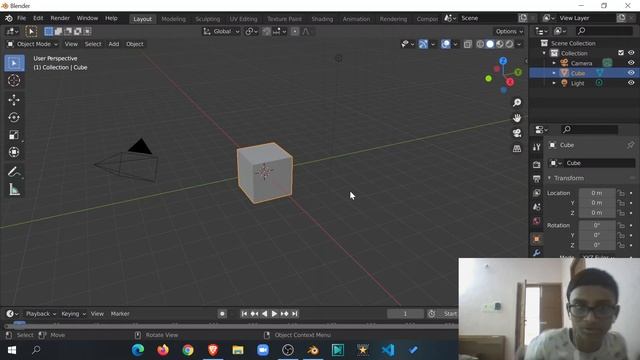Screen dimensions: 640x360
Task: Switch to rendered viewport shading
Action: click(x=510, y=44)
